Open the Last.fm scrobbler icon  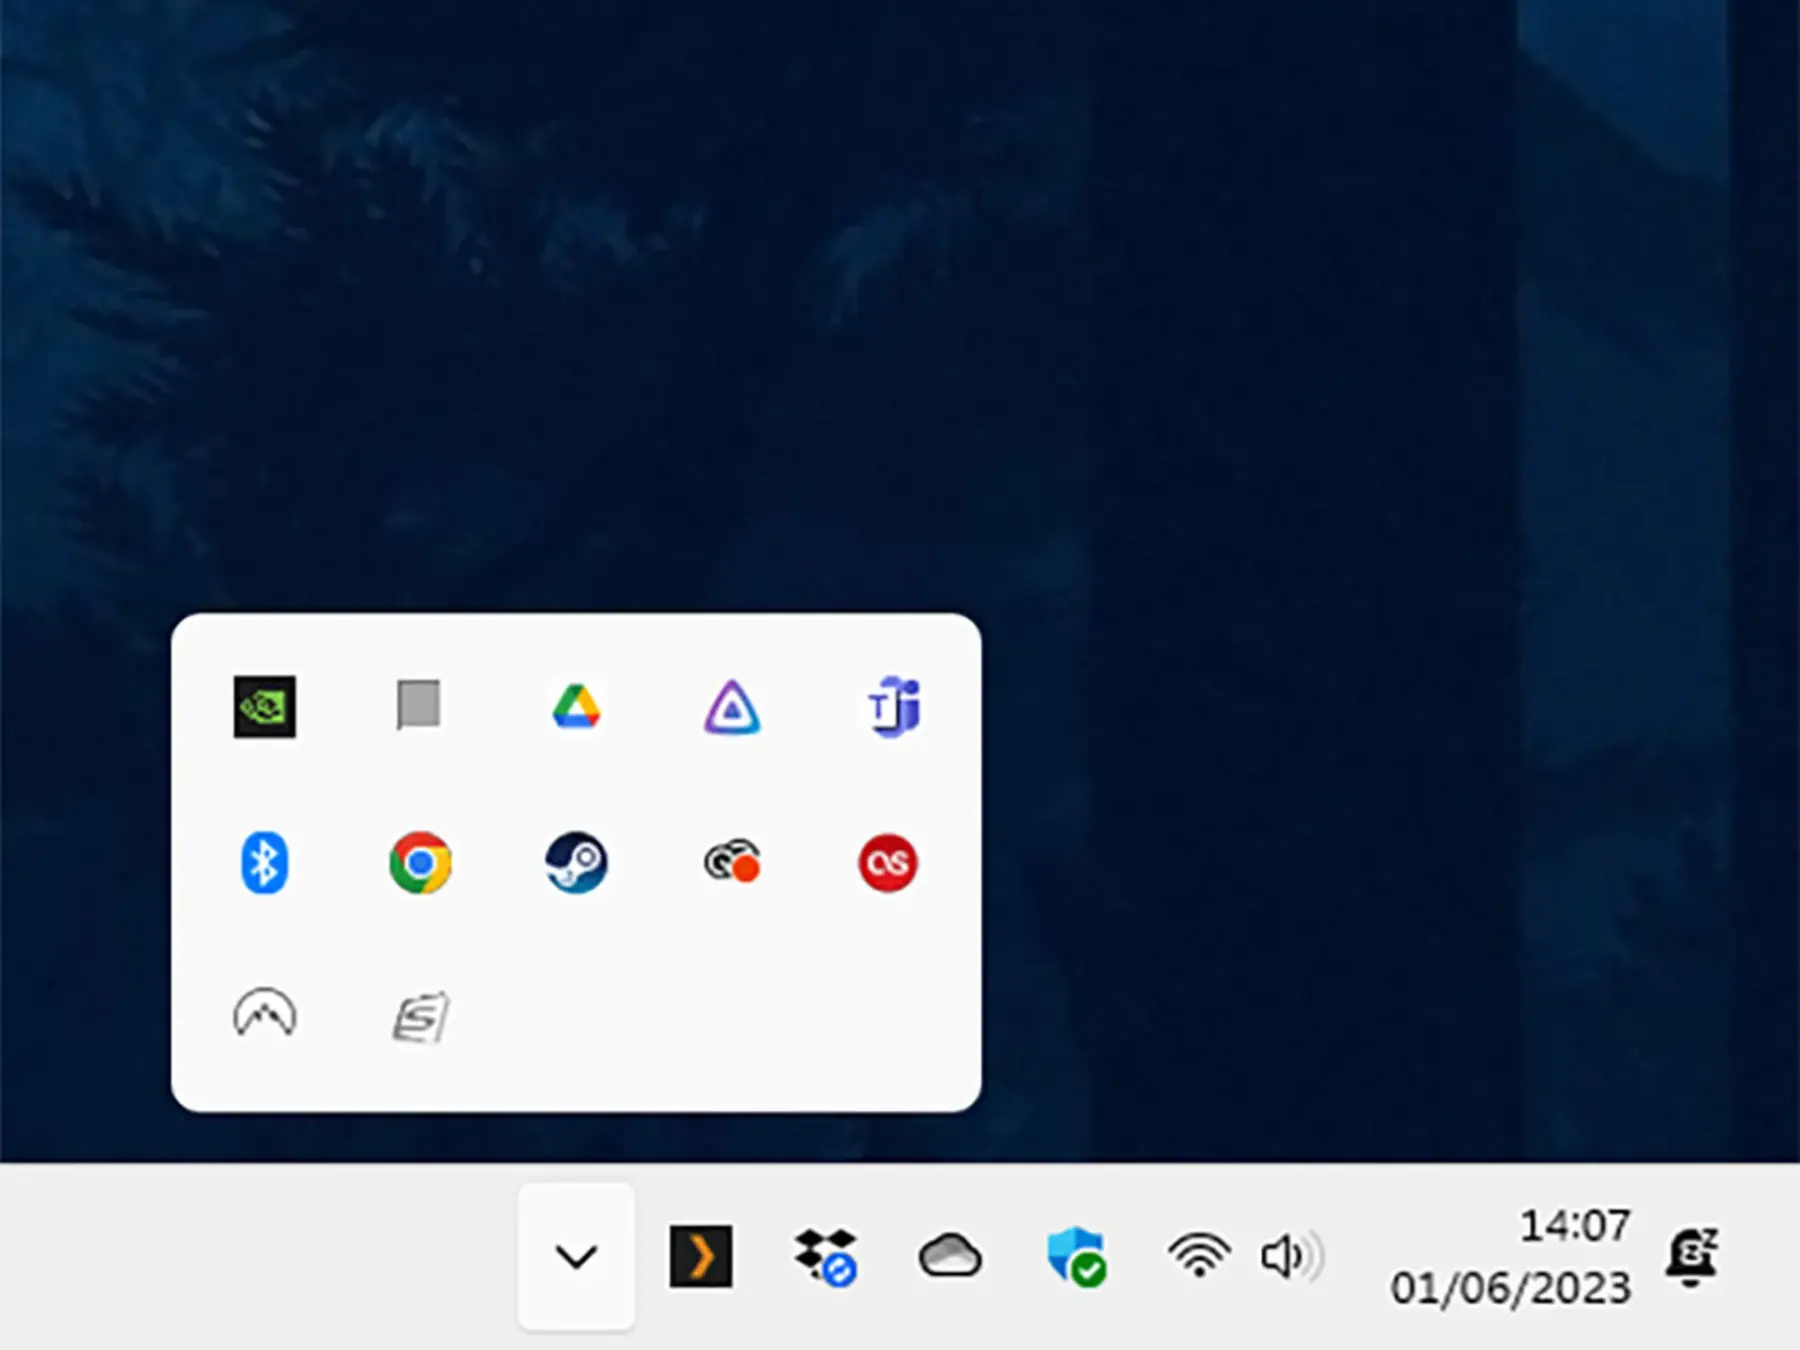(x=888, y=862)
